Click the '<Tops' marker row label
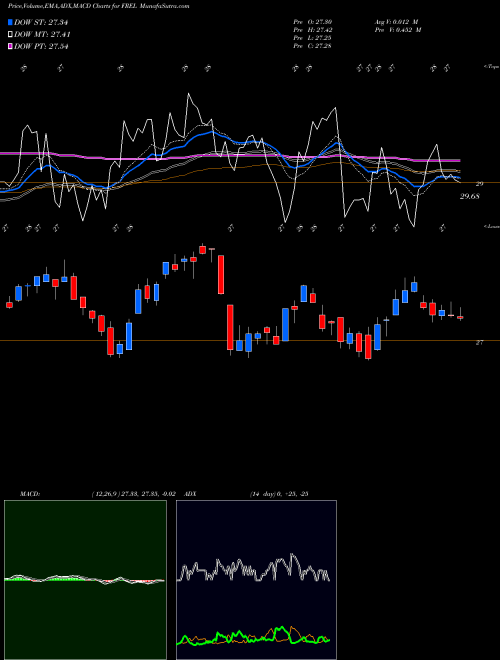Image resolution: width=500 pixels, height=660 pixels. coord(491,67)
